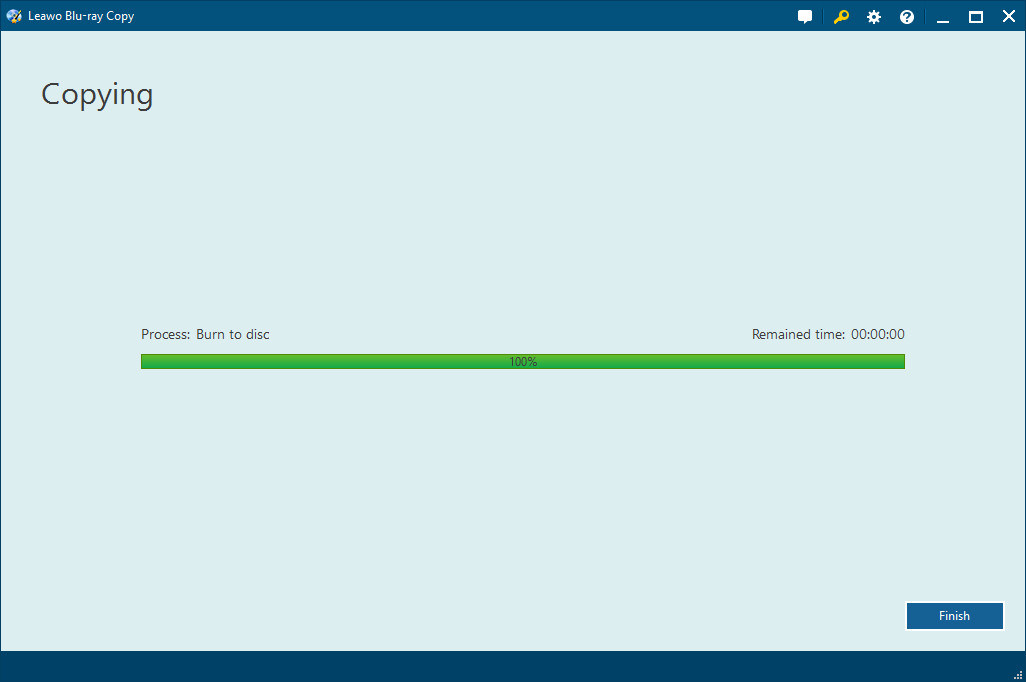This screenshot has width=1026, height=682.
Task: Click the "Remained time:" label
Action: (x=798, y=335)
